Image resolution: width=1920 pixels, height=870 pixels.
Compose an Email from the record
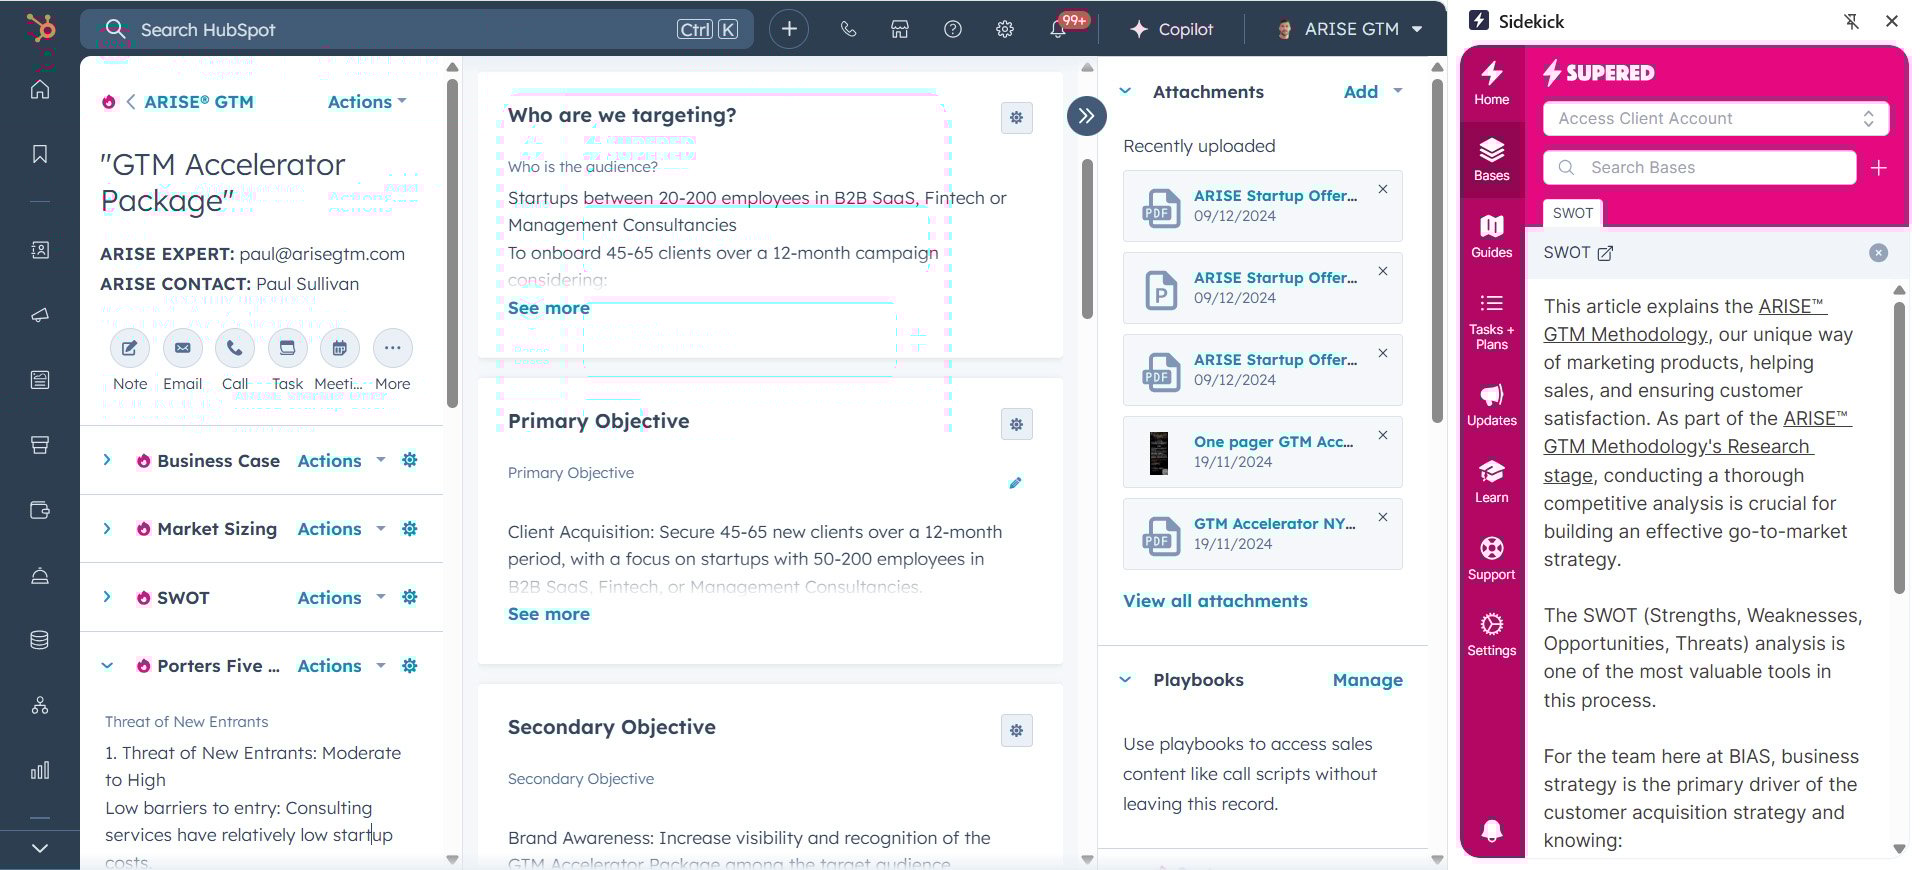(x=182, y=349)
